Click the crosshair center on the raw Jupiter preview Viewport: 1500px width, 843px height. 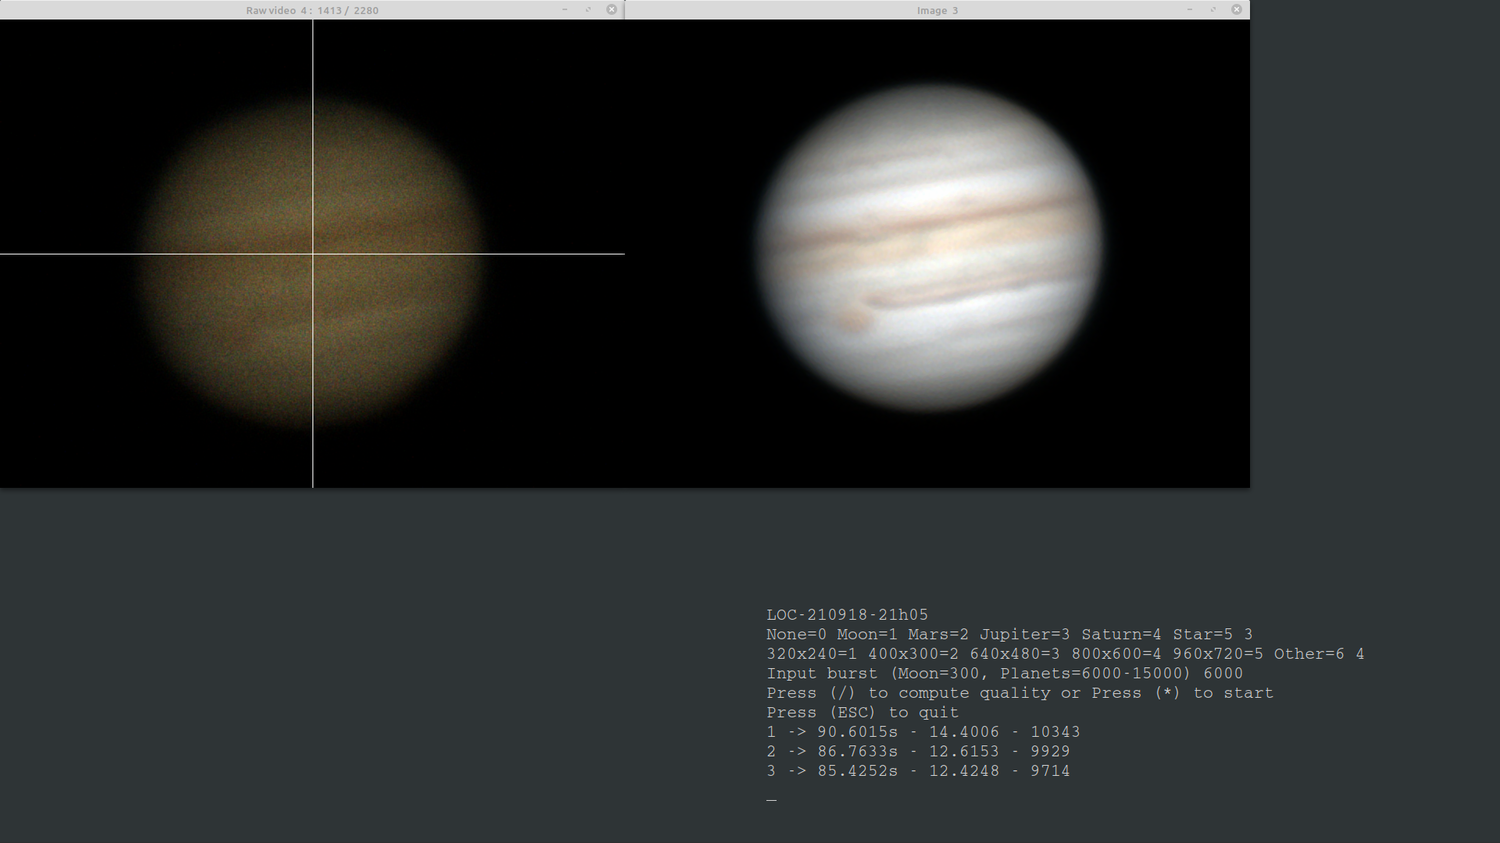tap(313, 255)
